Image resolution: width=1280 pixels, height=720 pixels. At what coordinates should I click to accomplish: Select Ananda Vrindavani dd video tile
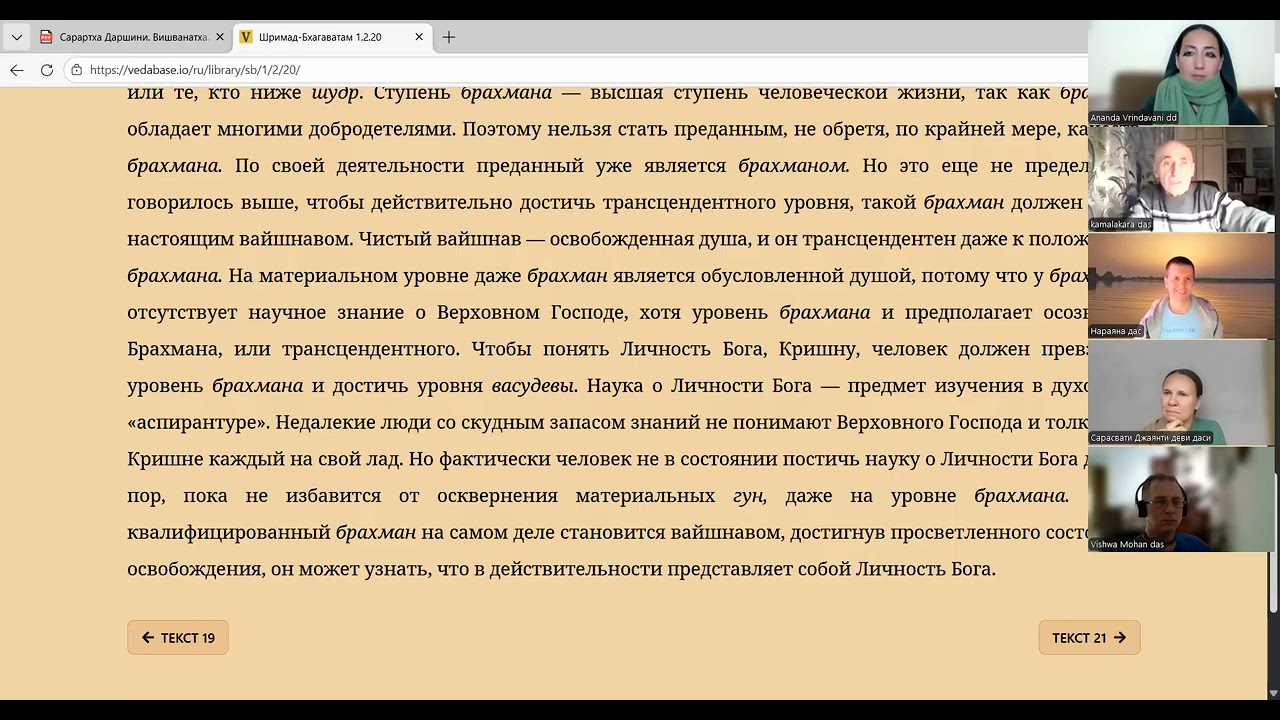(1181, 72)
